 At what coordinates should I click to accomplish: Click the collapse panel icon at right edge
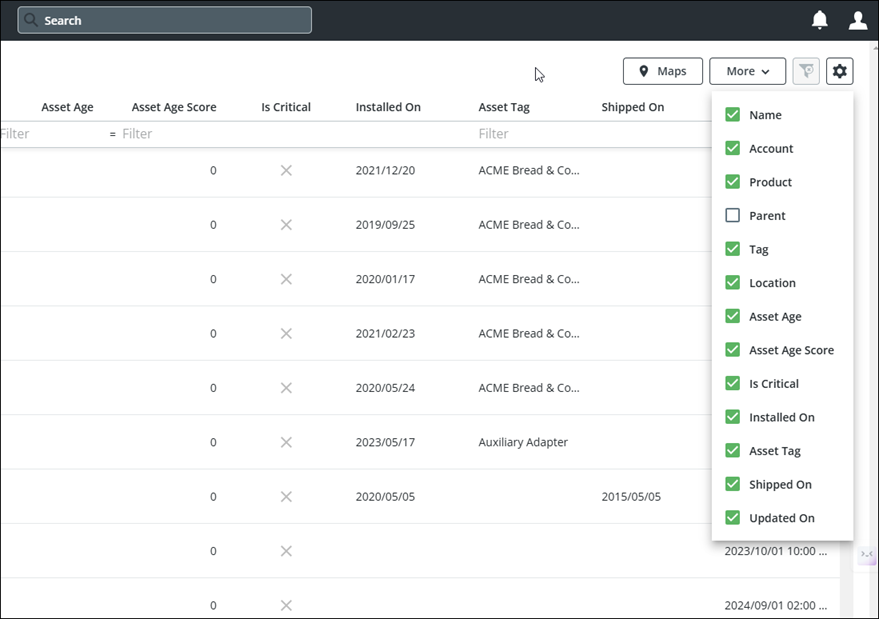coord(867,555)
